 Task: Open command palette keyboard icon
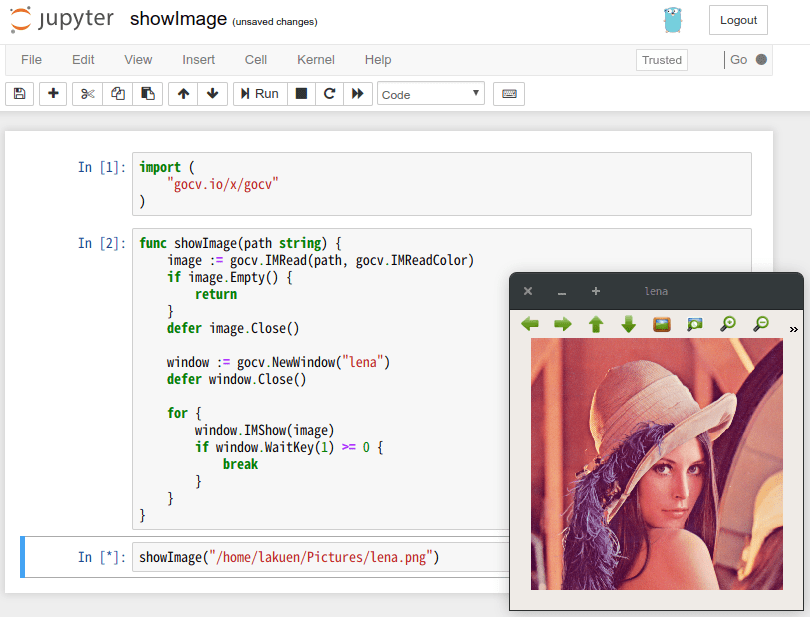(x=509, y=94)
